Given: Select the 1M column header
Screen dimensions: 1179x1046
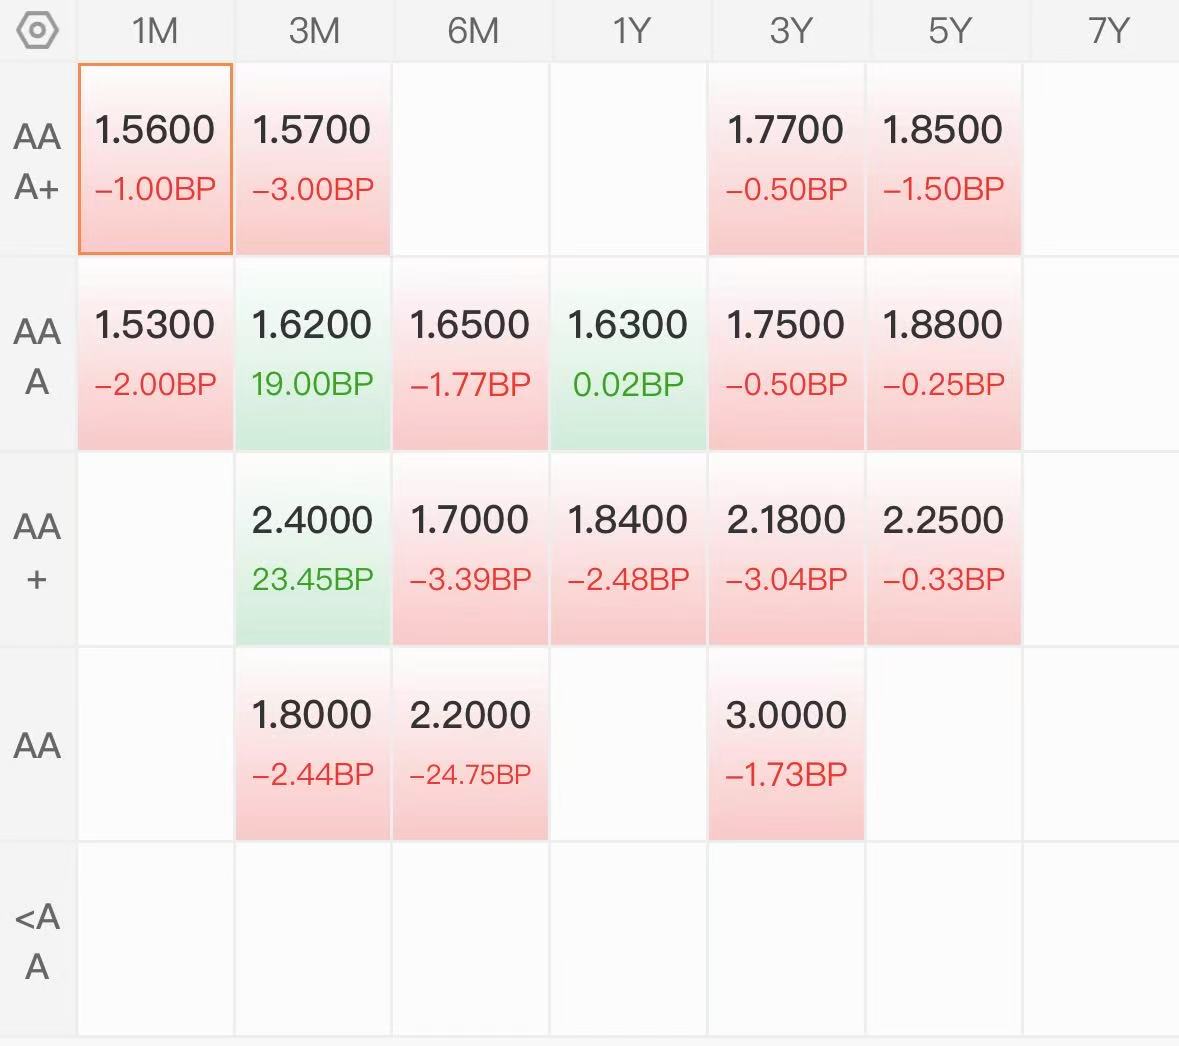Looking at the screenshot, I should (155, 31).
